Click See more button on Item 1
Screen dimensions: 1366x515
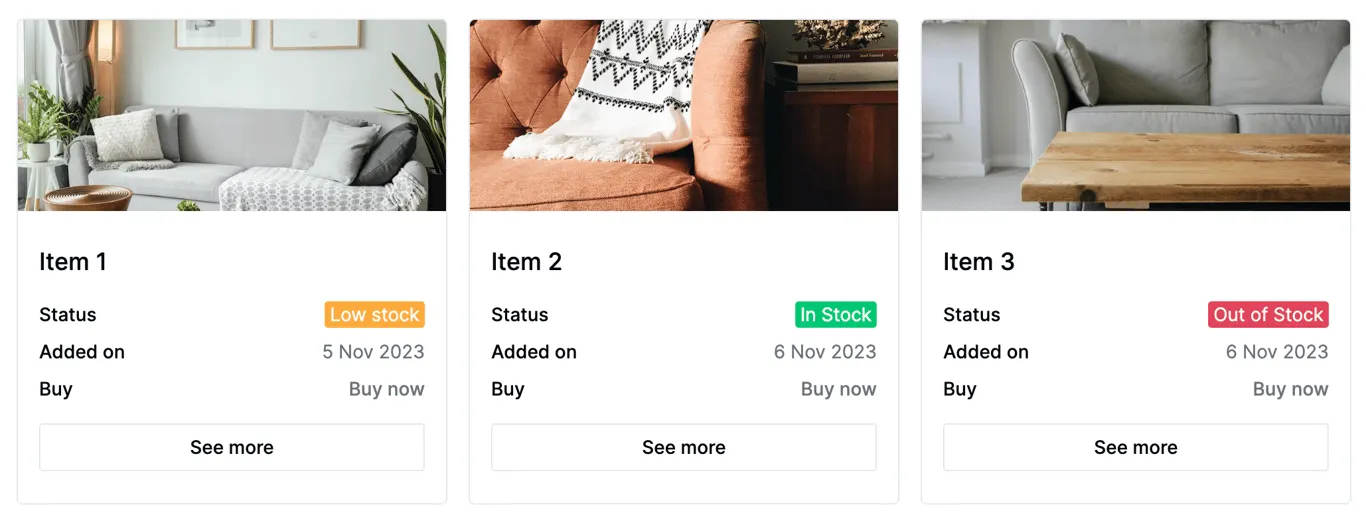point(232,447)
